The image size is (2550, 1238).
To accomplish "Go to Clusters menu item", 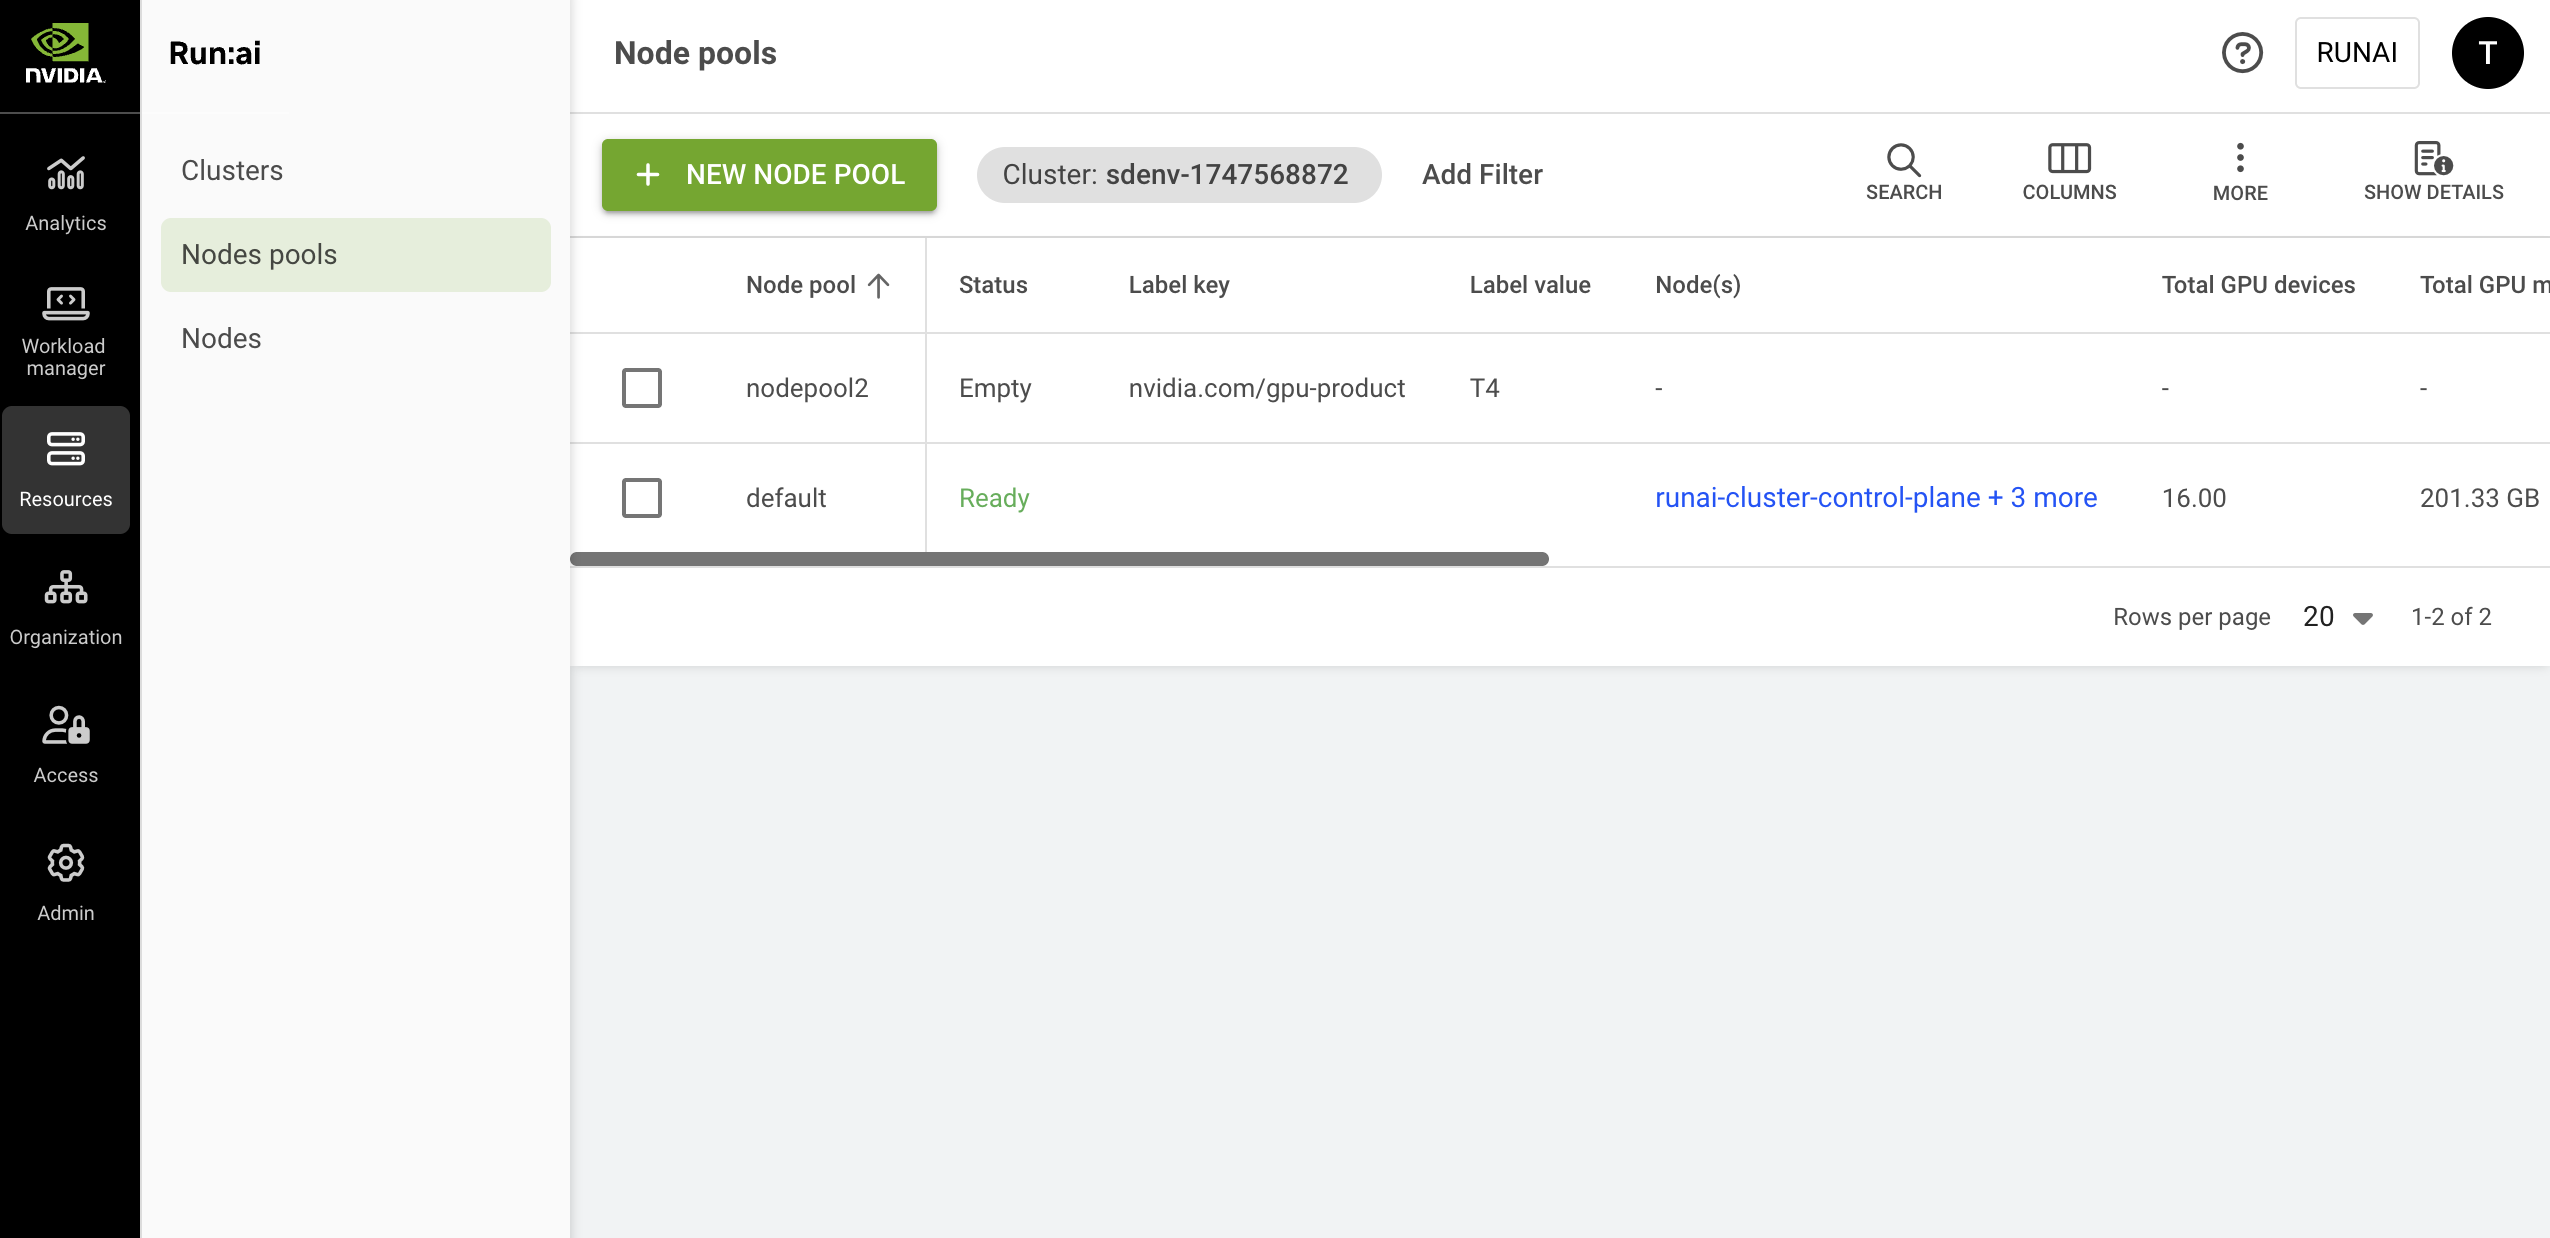I will point(232,171).
